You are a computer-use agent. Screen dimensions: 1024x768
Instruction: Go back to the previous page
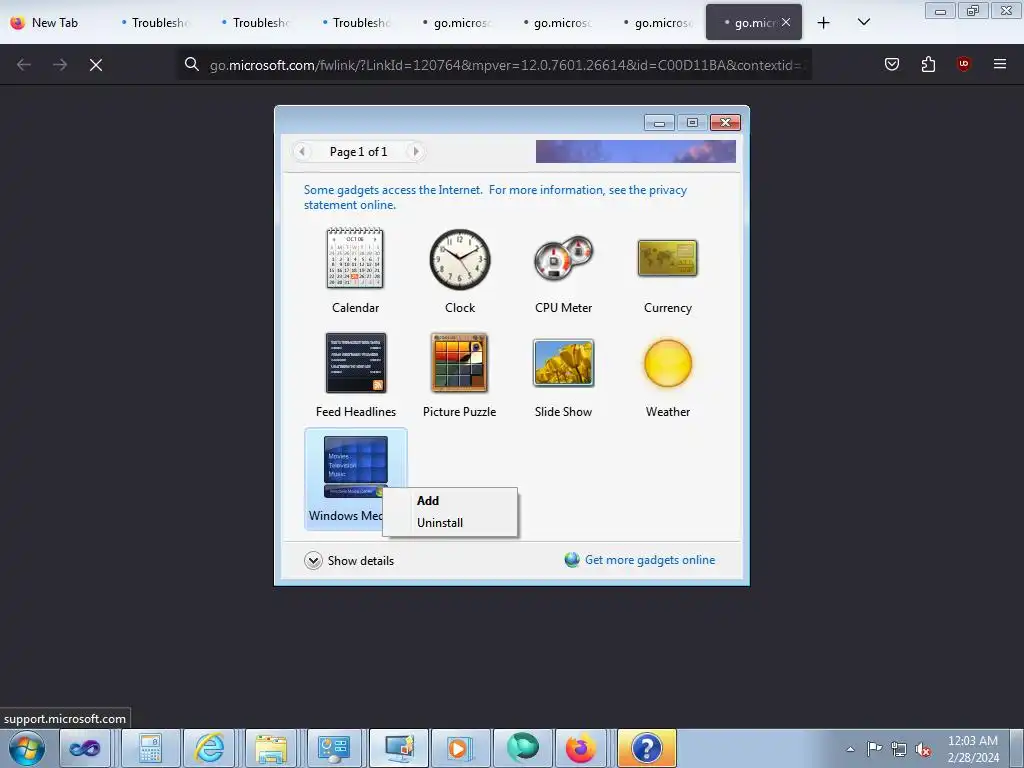coord(24,65)
